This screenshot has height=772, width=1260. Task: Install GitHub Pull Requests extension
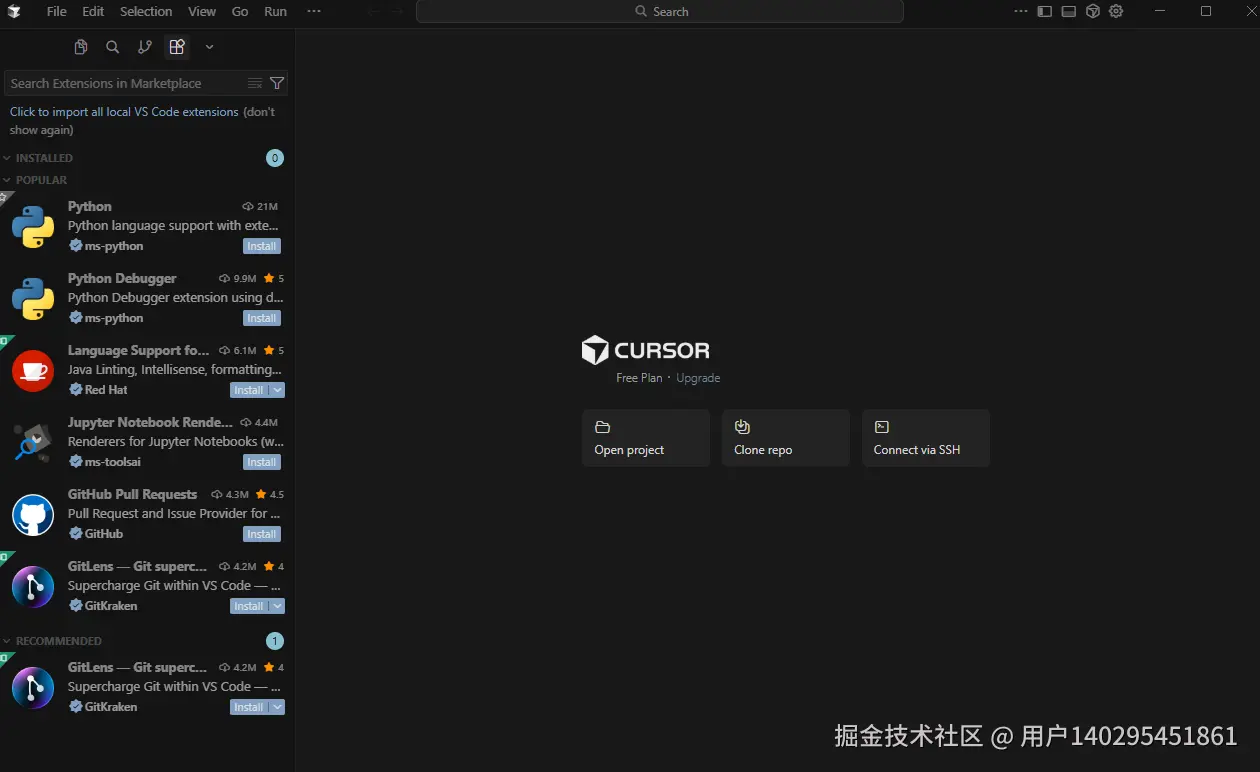pos(262,534)
